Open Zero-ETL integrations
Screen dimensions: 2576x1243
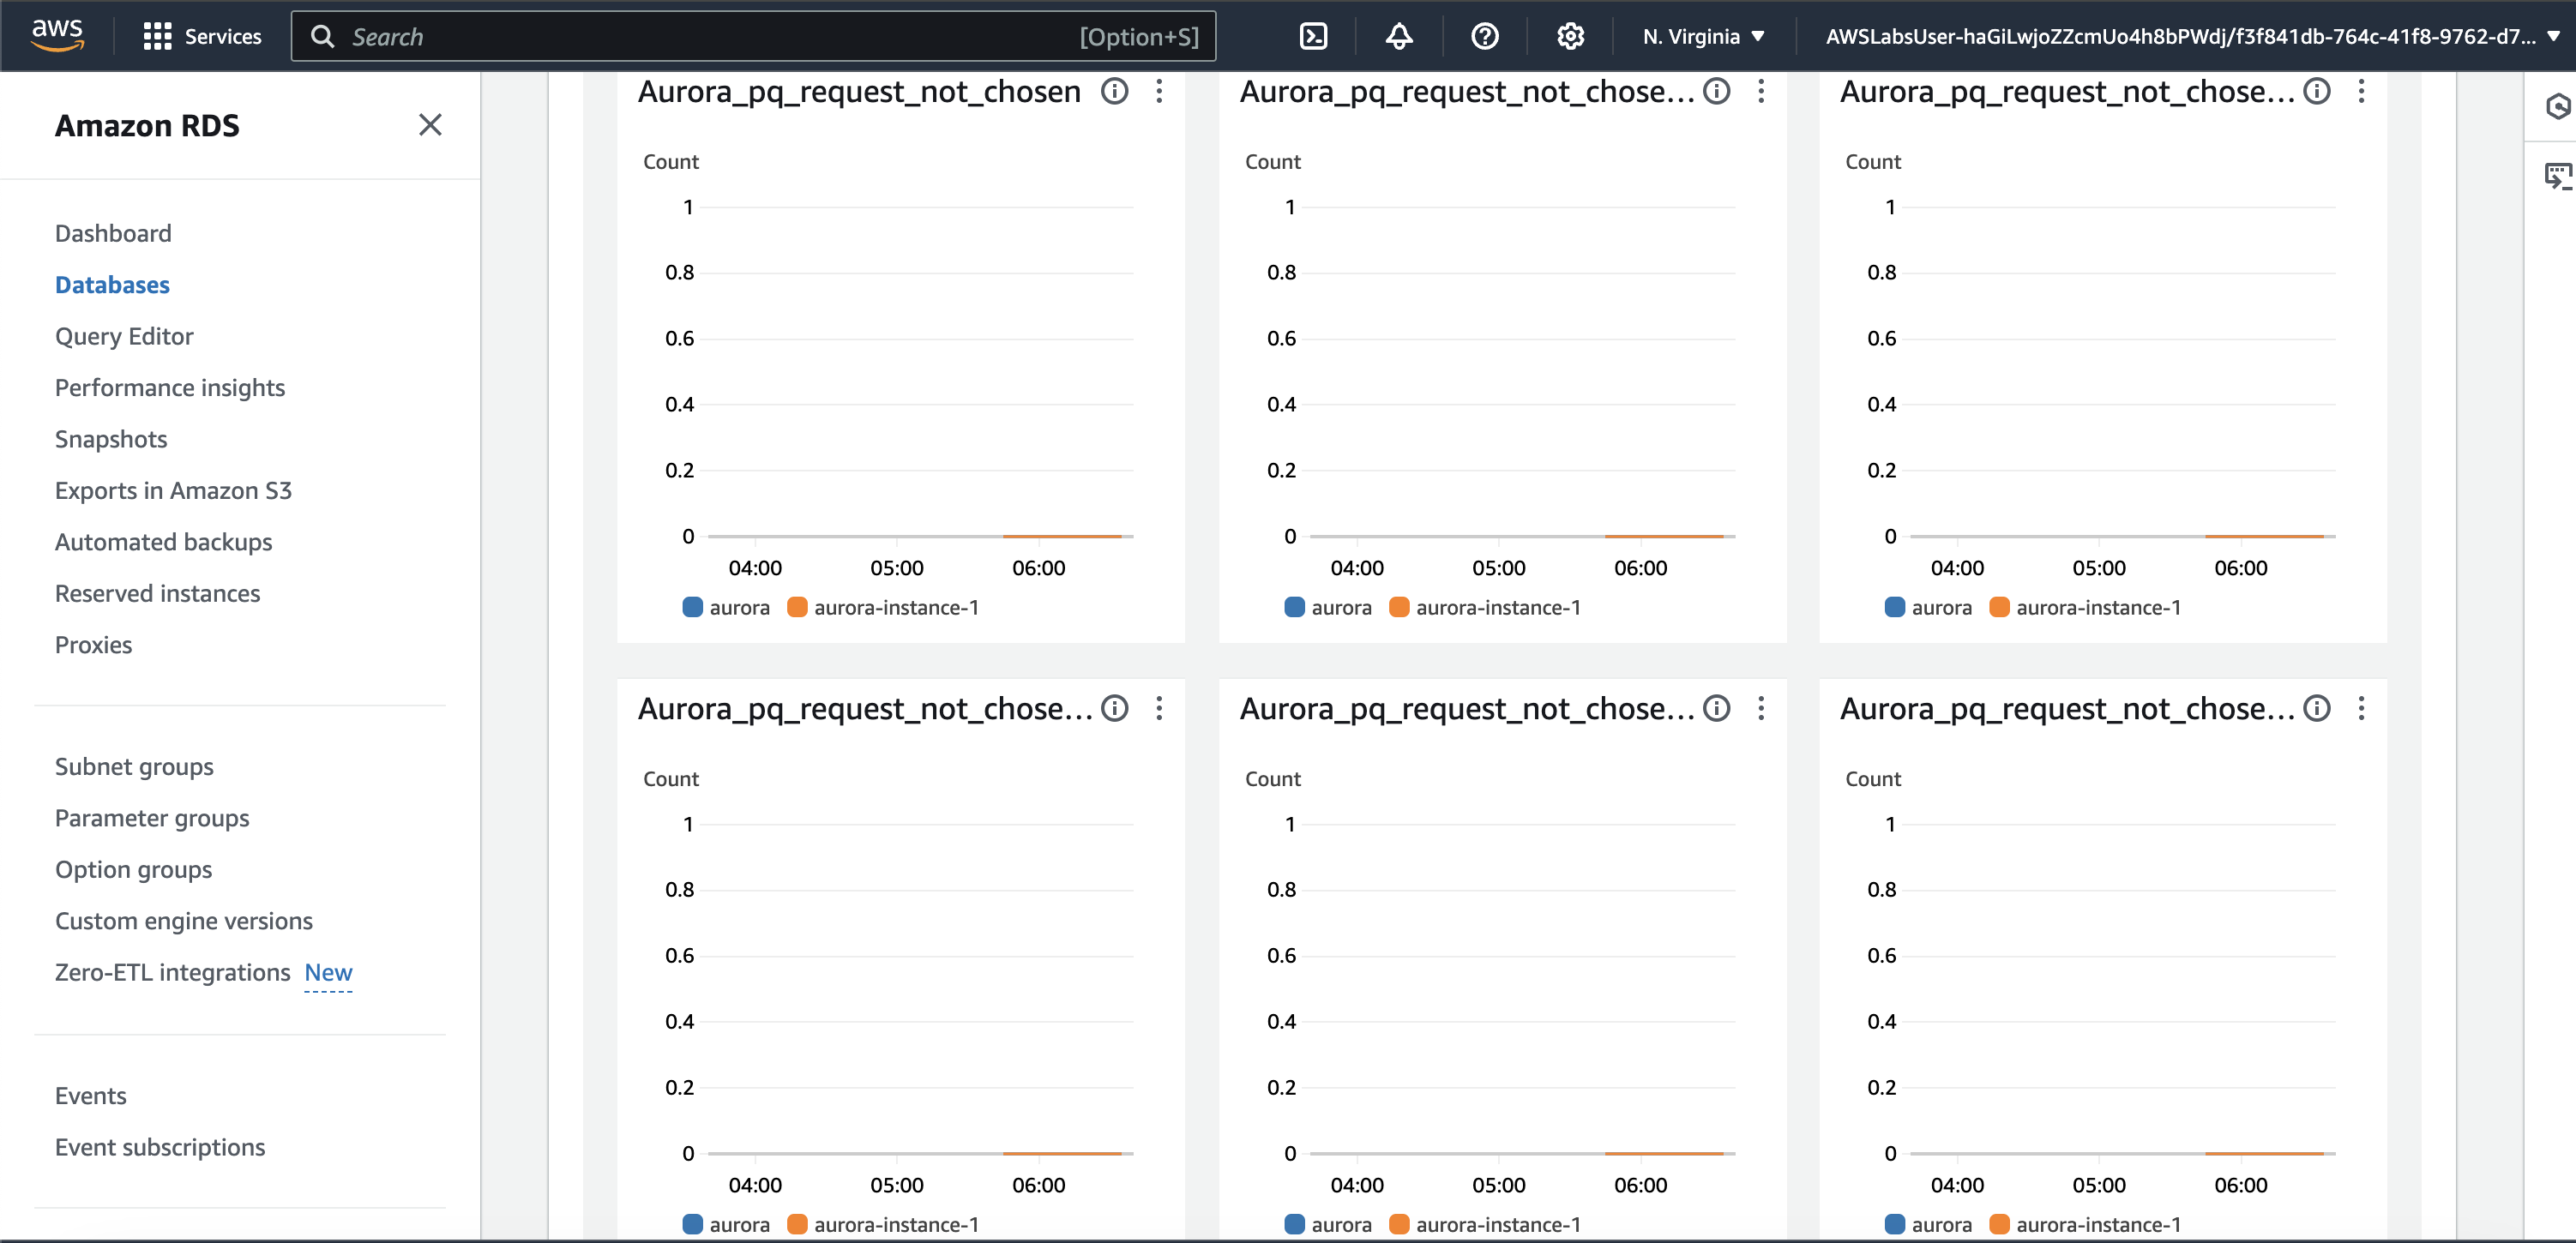(173, 972)
